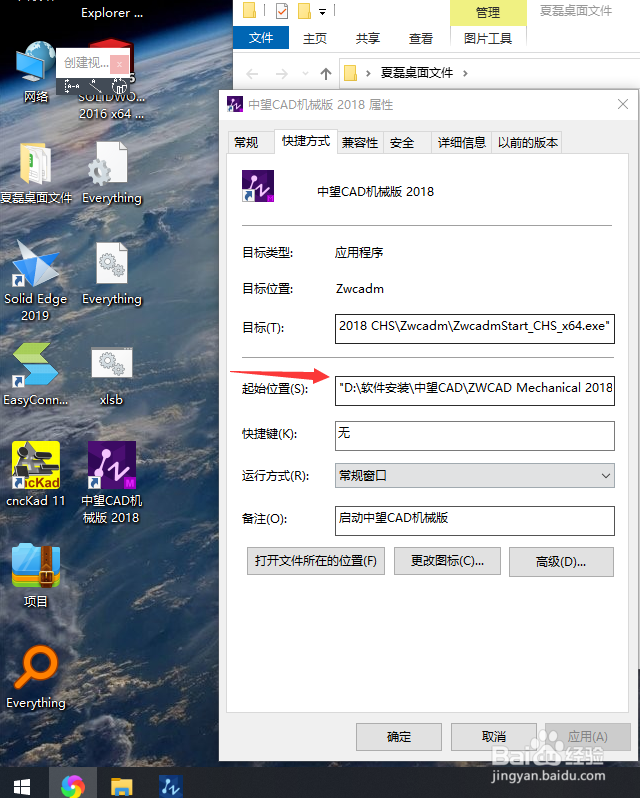Screen dimensions: 640x798
Task: Select the Everything file icon beside Solid Edge
Action: (x=111, y=274)
